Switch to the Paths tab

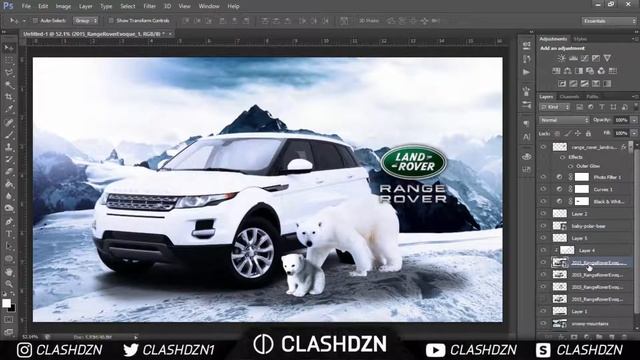(x=592, y=96)
